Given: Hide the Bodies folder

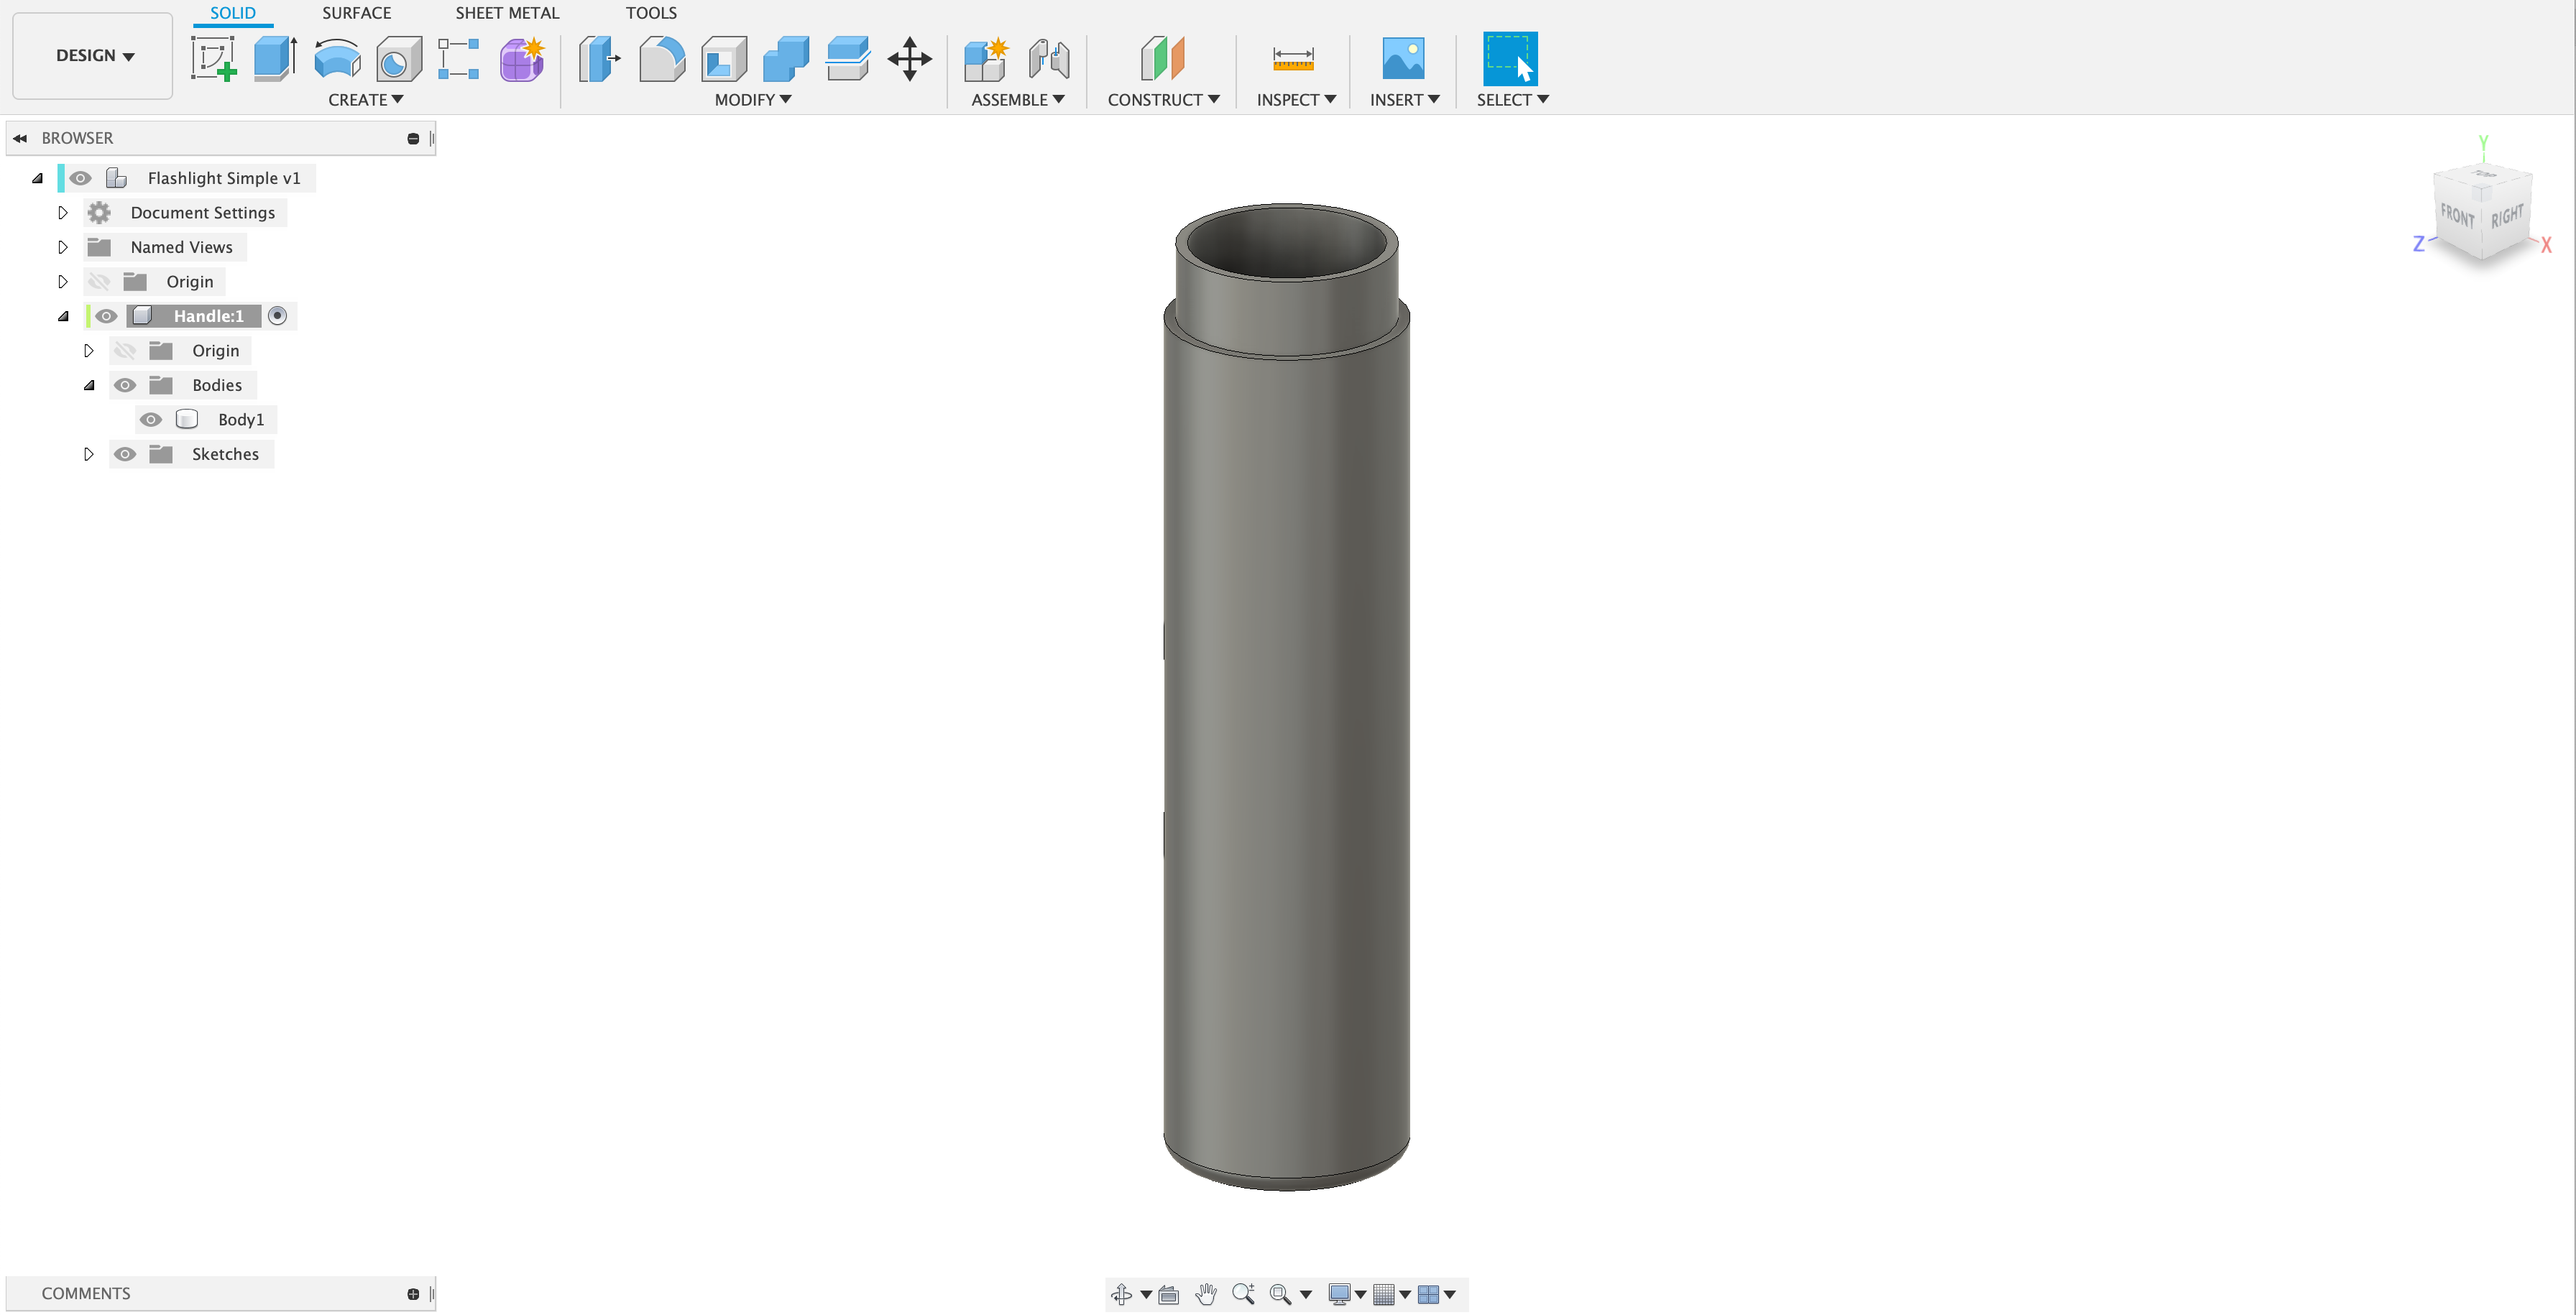Looking at the screenshot, I should click(x=125, y=385).
